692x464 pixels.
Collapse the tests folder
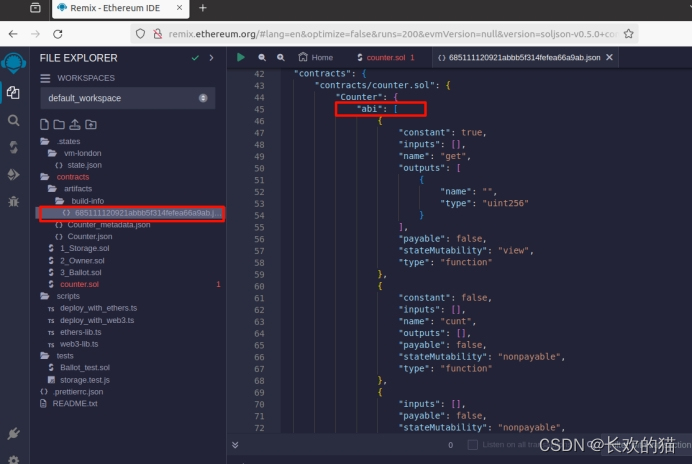click(x=57, y=356)
